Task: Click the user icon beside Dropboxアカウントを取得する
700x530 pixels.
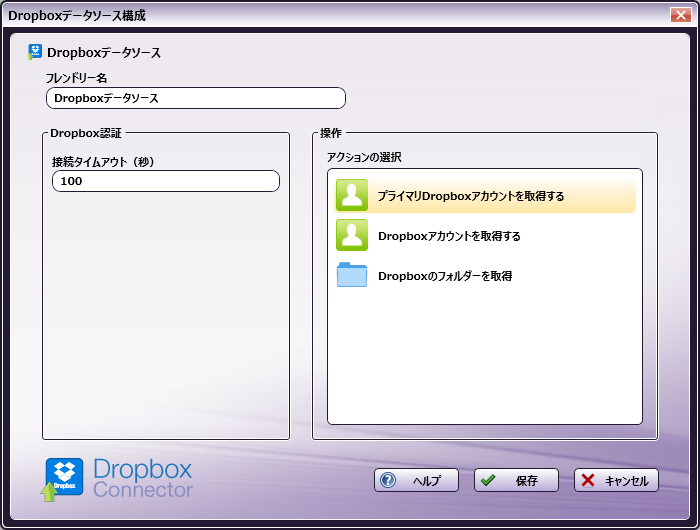Action: pos(352,235)
